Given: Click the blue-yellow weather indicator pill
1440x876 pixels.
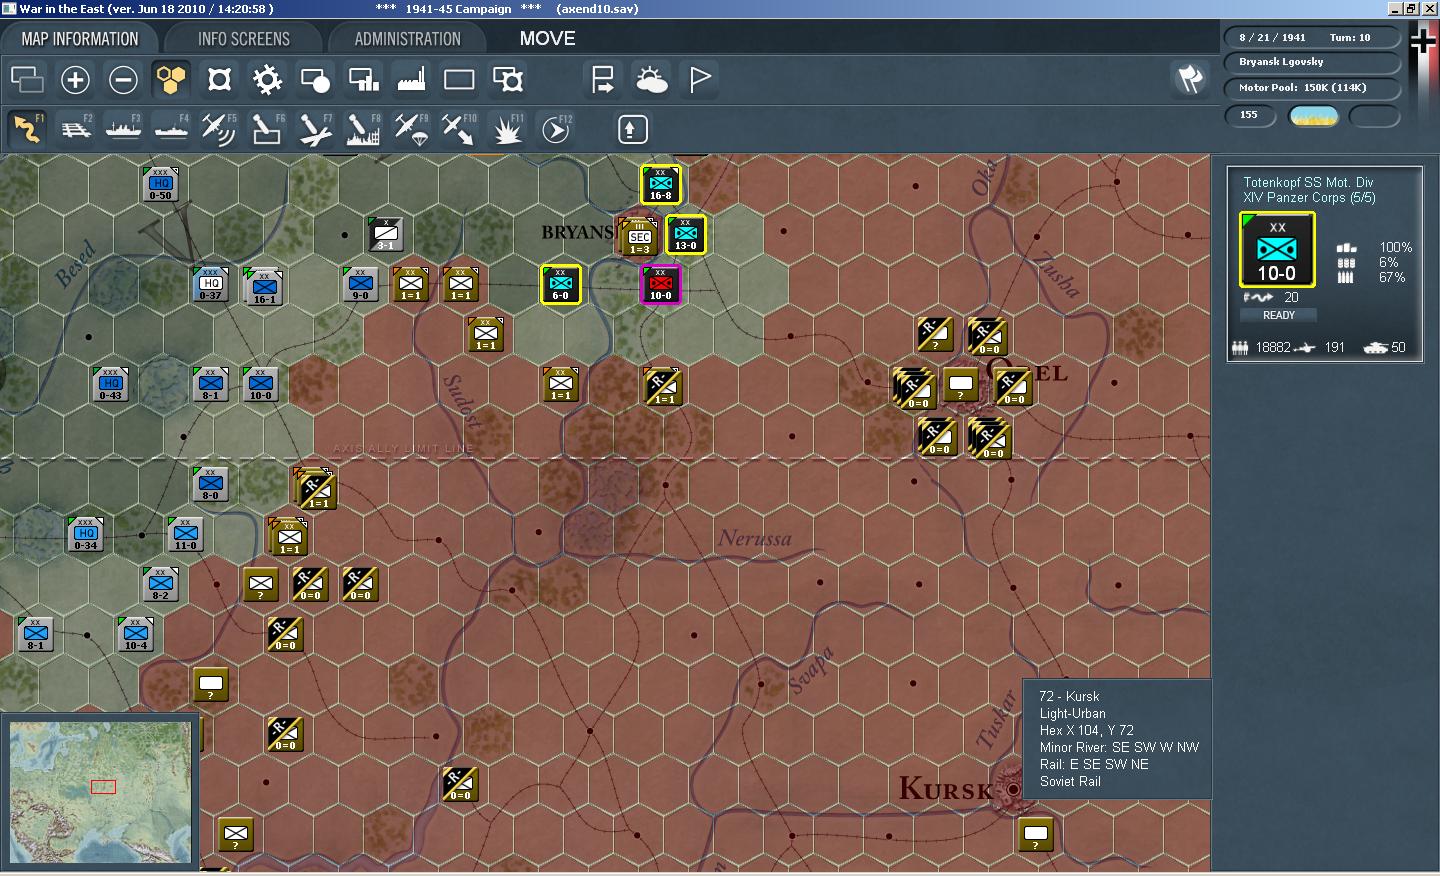Looking at the screenshot, I should [1314, 116].
